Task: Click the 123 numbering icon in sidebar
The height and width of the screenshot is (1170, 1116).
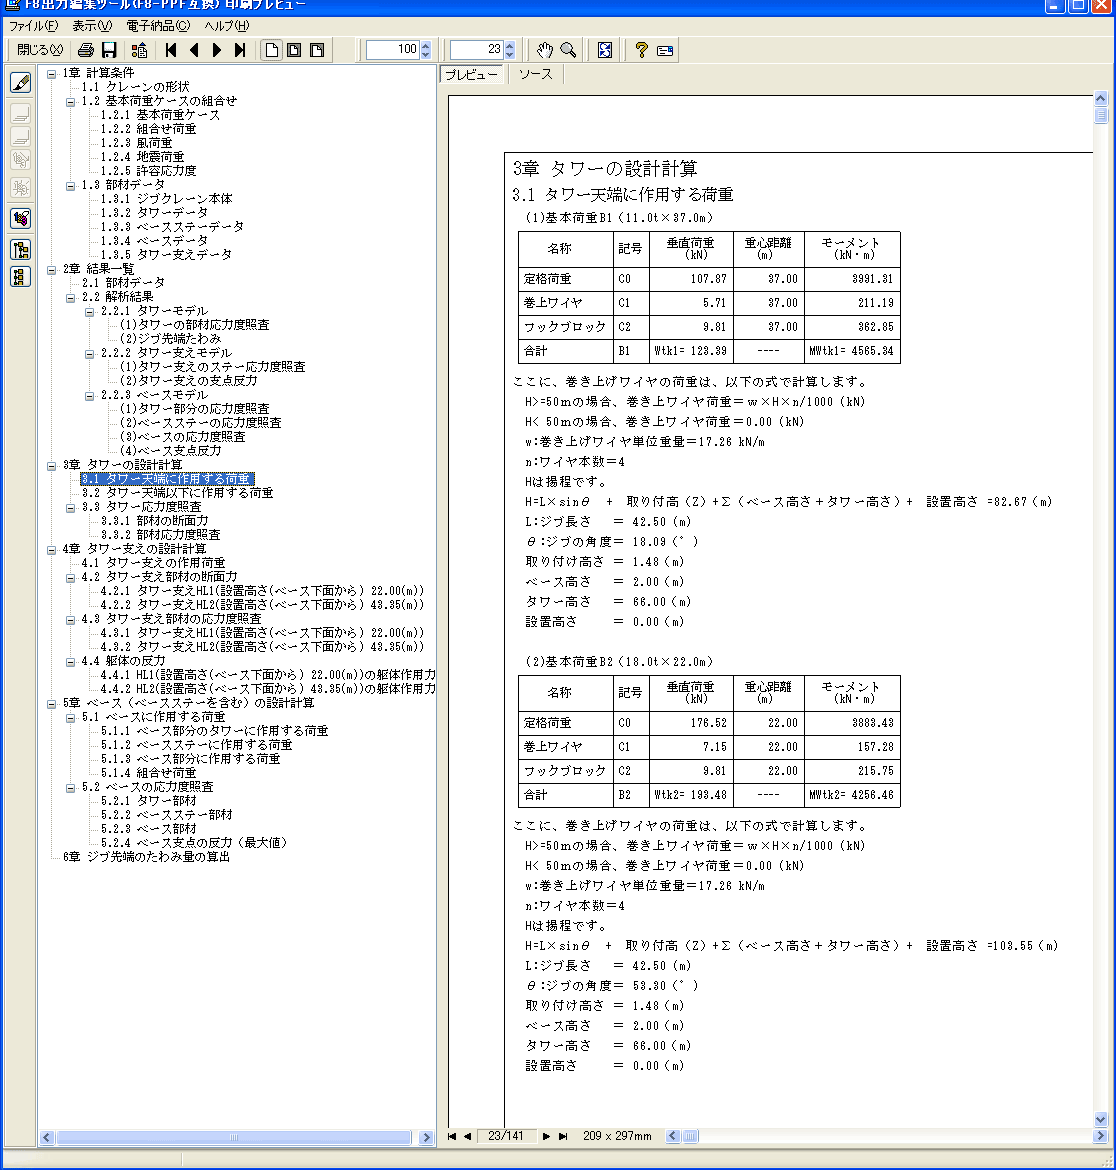Action: point(21,219)
